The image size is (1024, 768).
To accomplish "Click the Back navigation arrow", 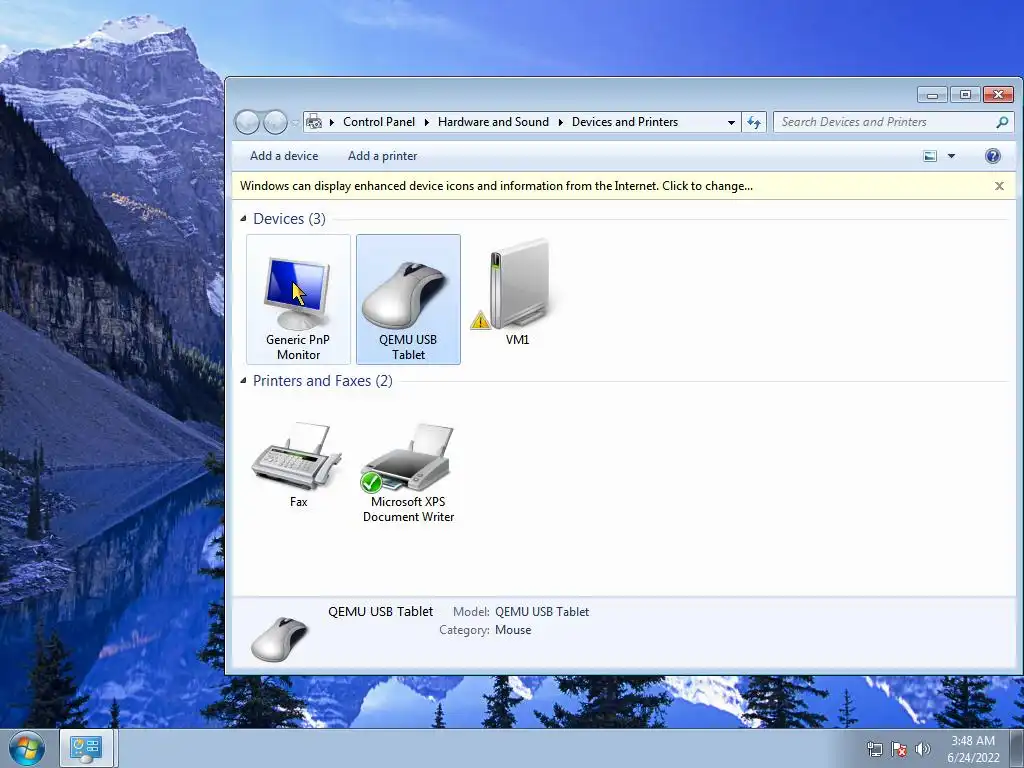I will (247, 122).
